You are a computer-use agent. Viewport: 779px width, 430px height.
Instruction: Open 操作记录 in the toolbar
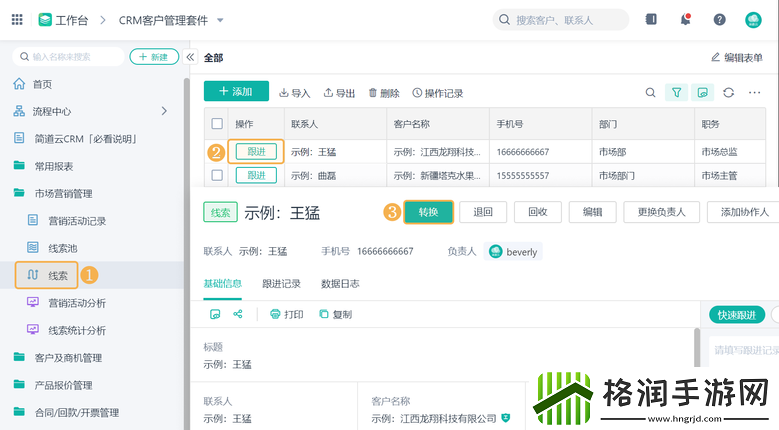438,93
